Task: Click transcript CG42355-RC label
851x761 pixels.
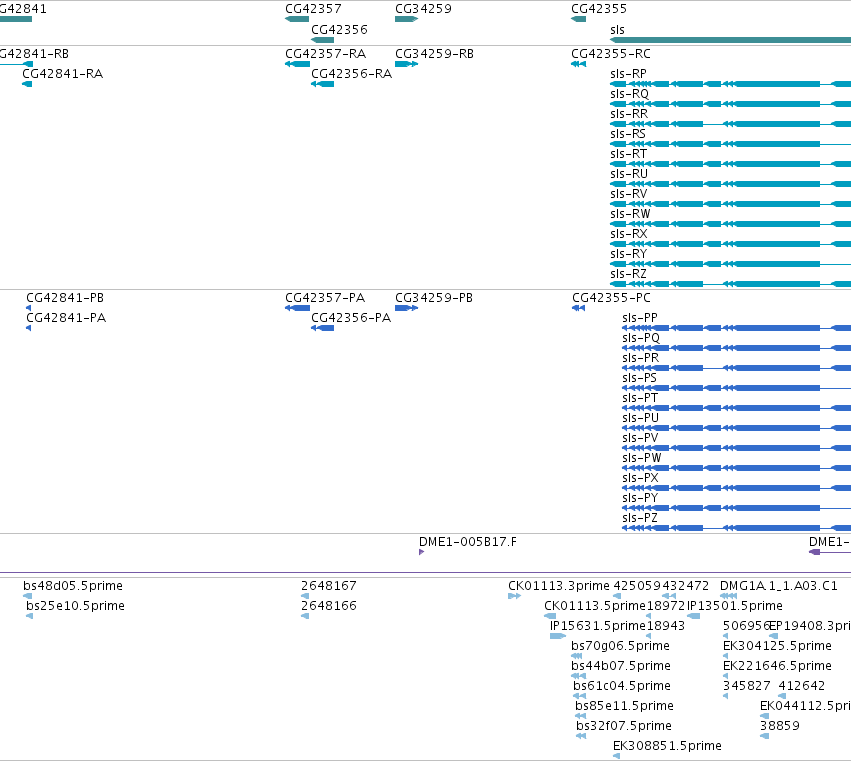Action: click(x=611, y=54)
